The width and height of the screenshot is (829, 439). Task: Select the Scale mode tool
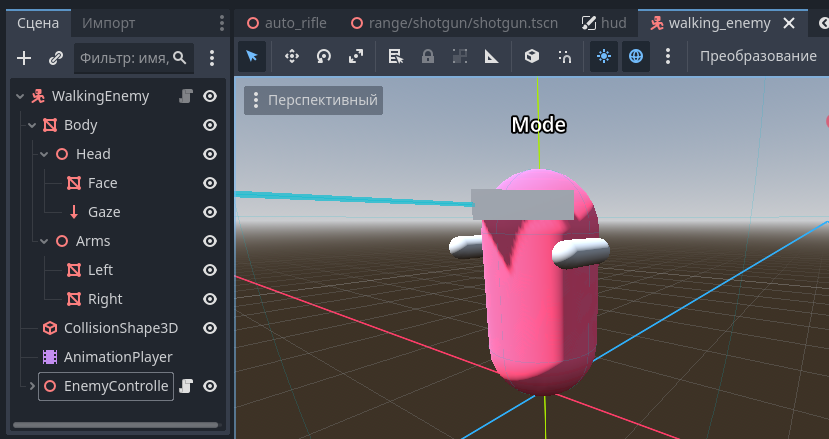pos(355,57)
